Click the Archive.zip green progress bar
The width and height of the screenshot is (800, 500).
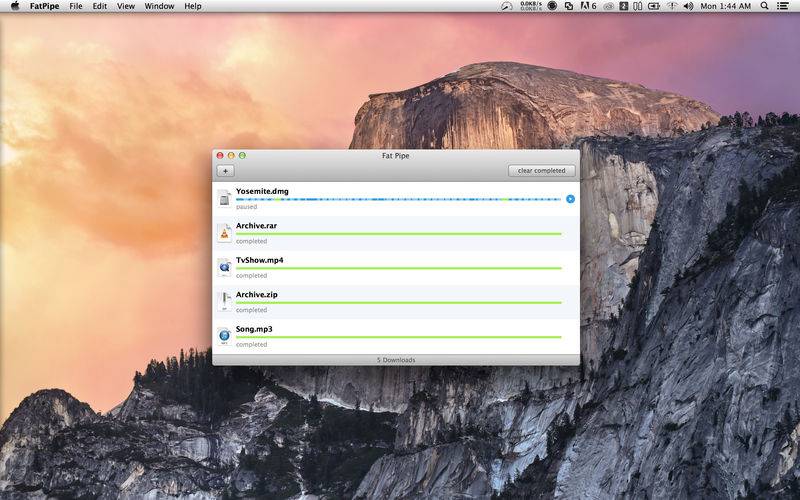(398, 303)
